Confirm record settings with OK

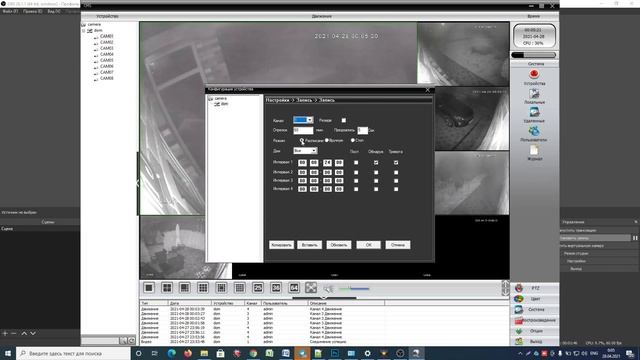pyautogui.click(x=368, y=245)
